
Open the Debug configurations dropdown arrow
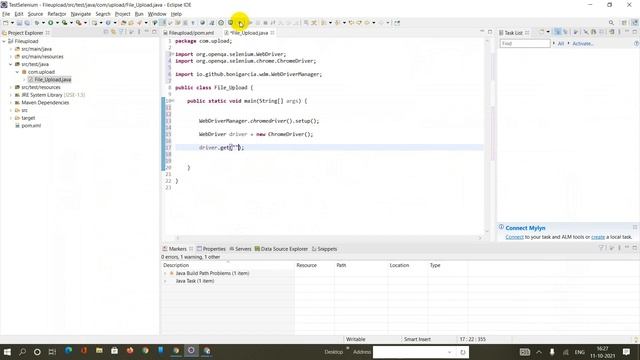tap(43, 23)
